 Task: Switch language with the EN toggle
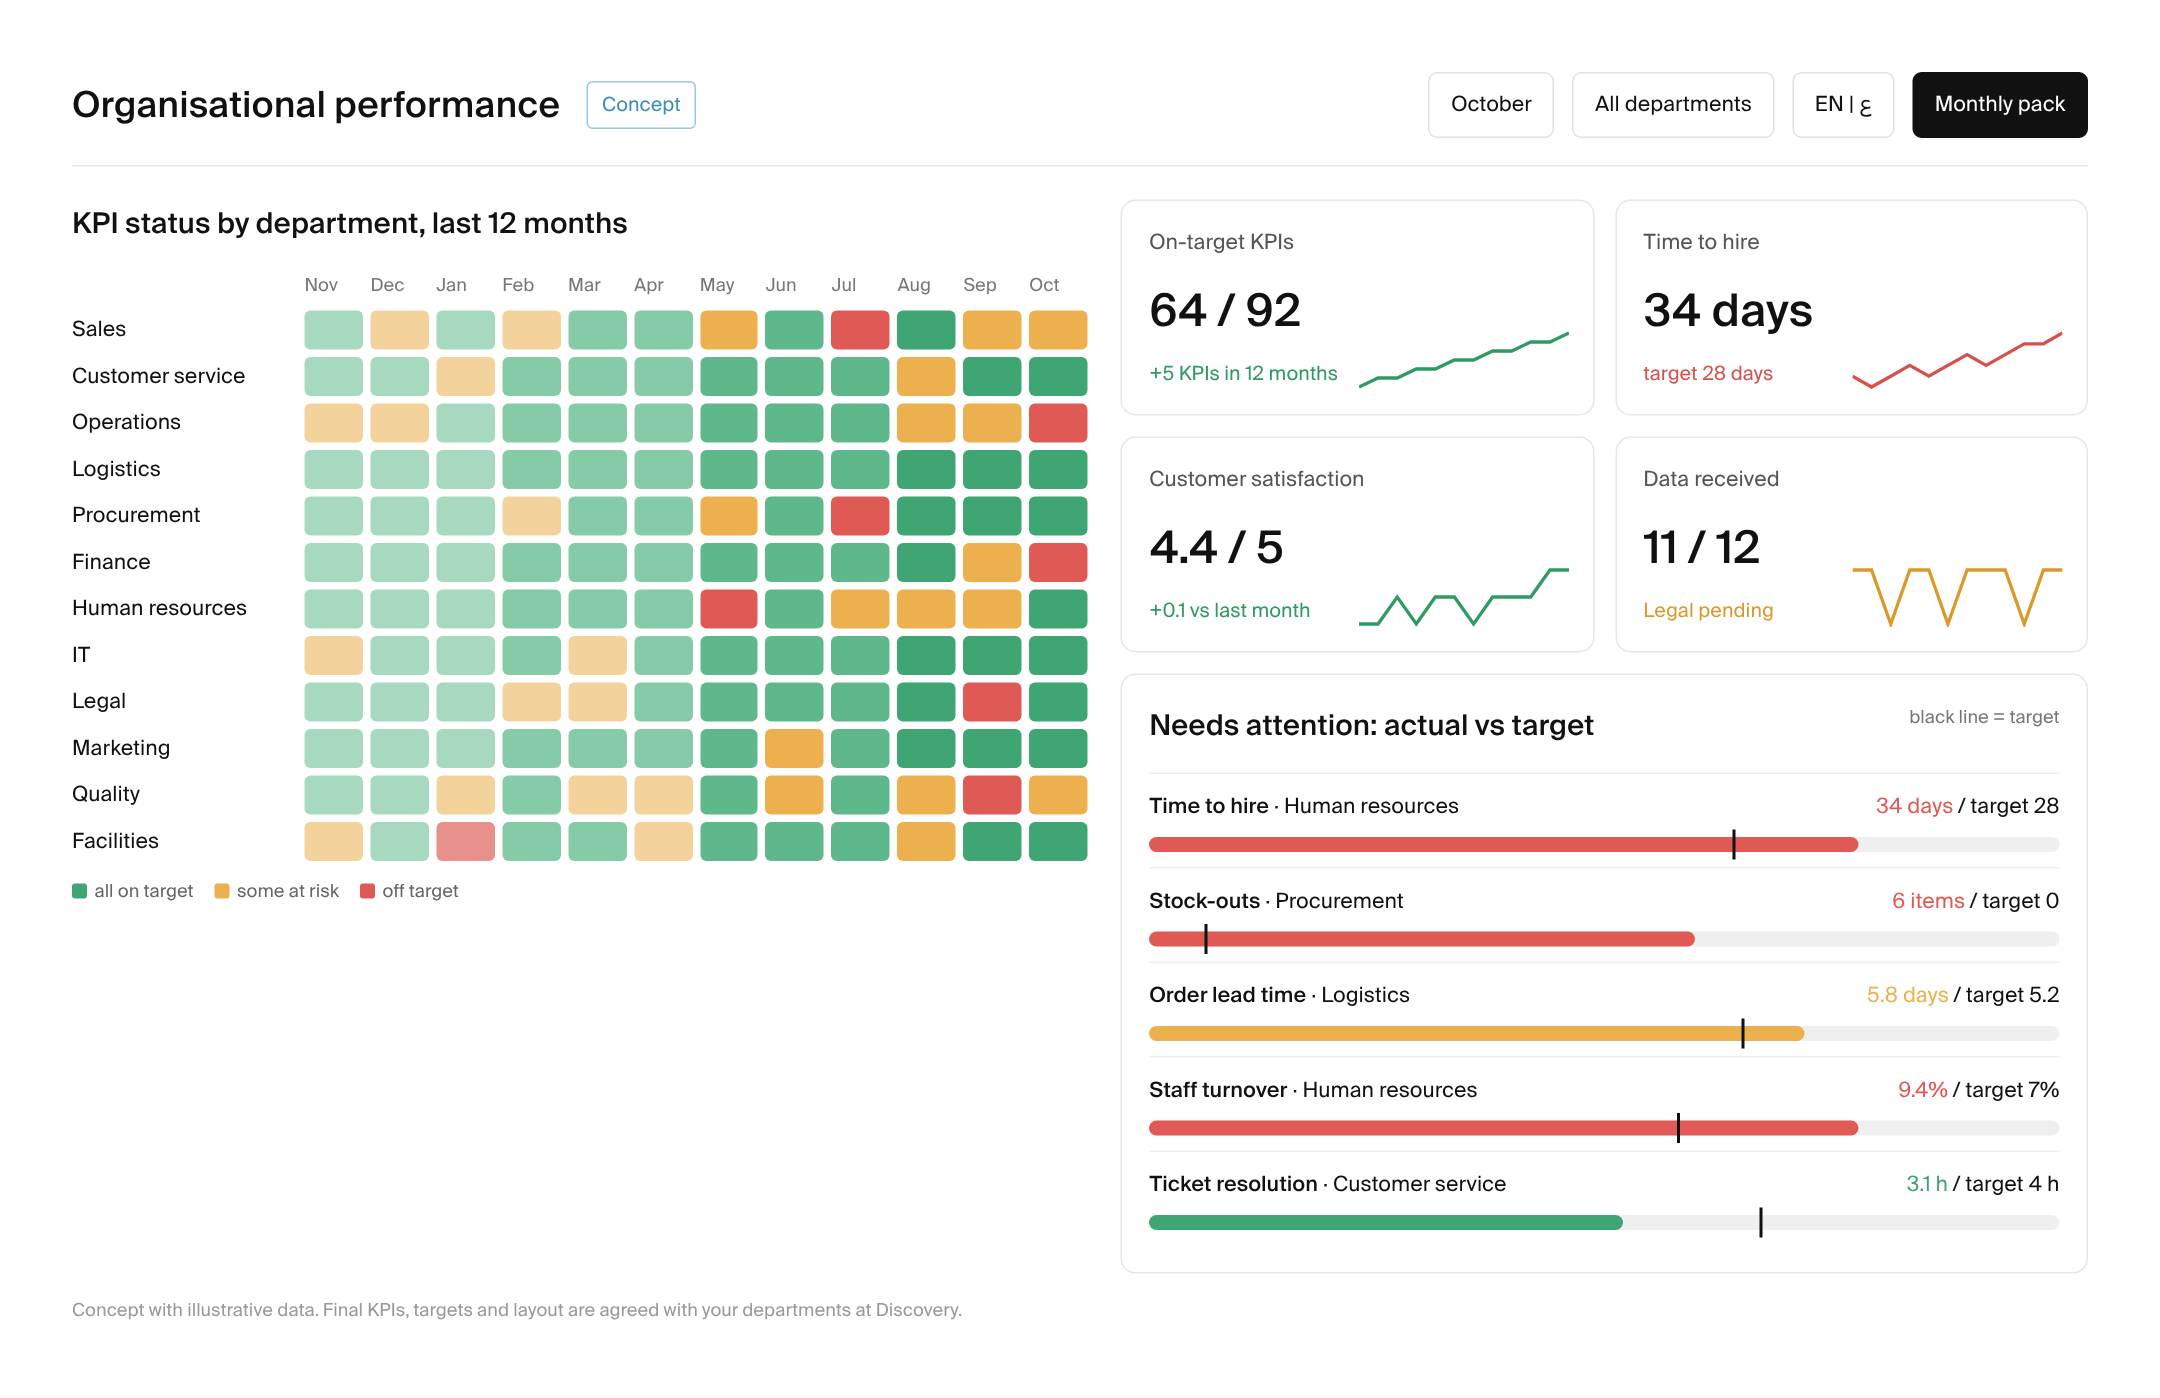point(1842,104)
